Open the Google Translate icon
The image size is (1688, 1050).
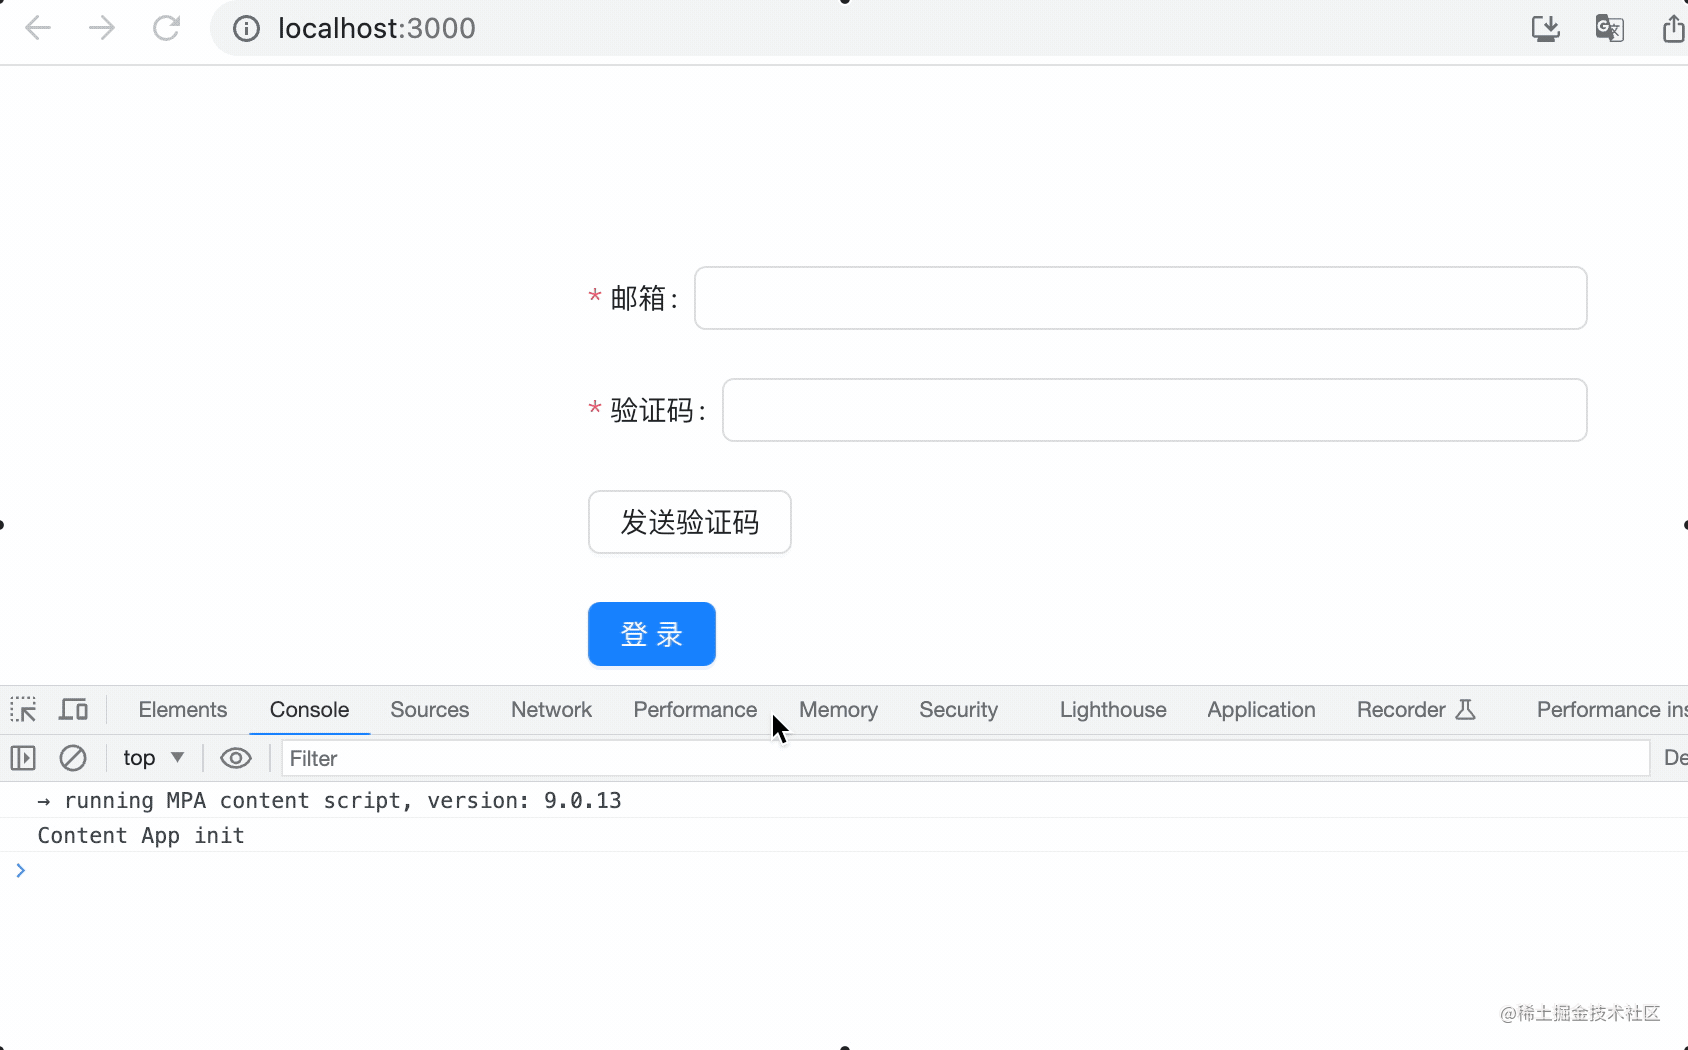click(x=1609, y=28)
